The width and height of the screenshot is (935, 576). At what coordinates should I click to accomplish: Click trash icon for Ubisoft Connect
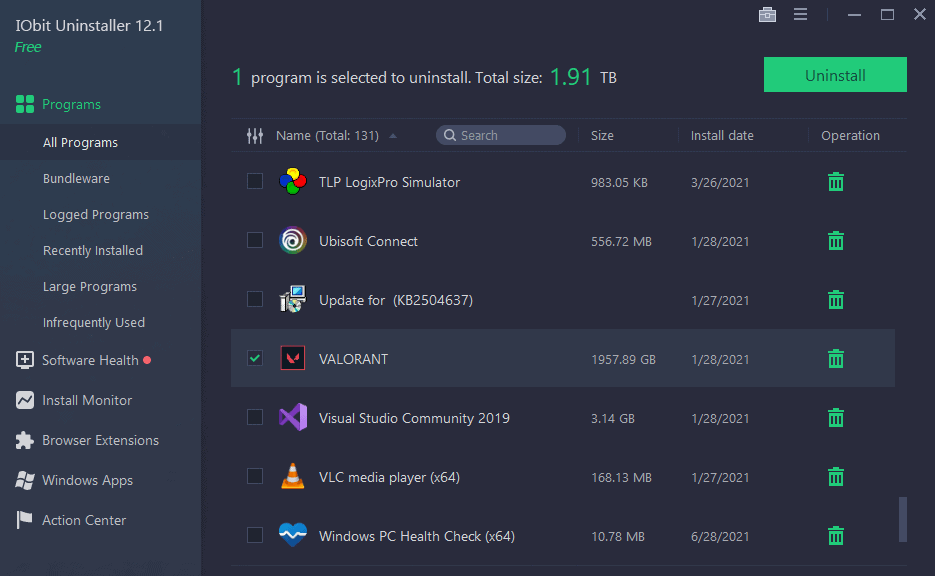(836, 241)
